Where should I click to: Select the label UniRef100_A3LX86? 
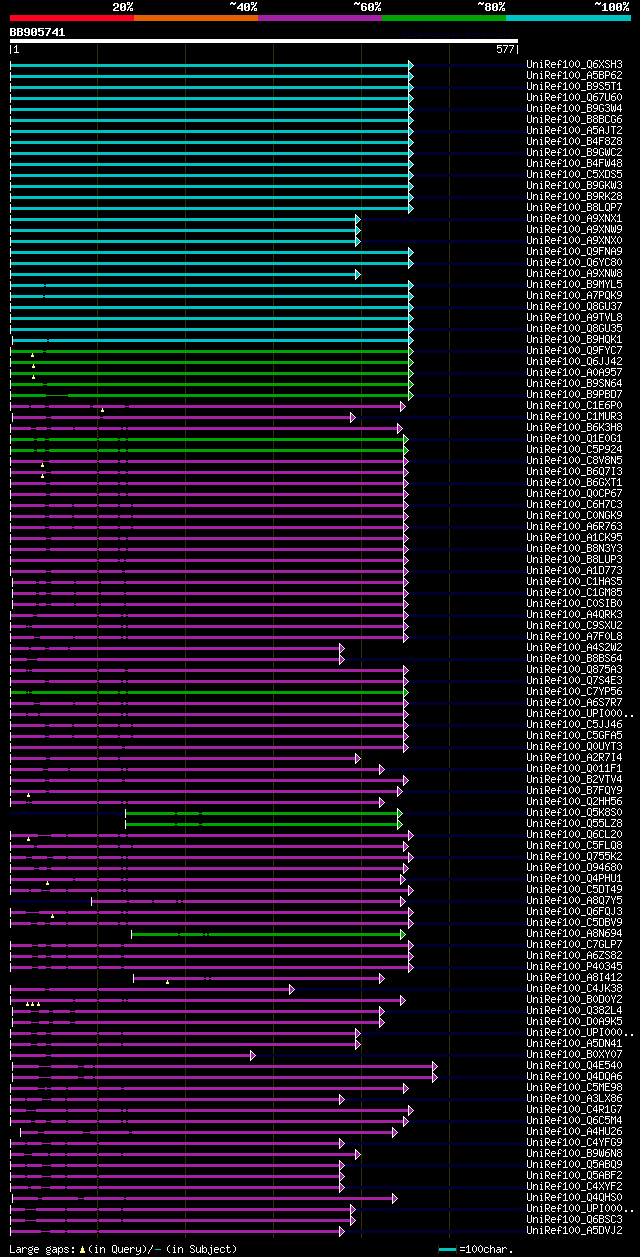click(x=574, y=1098)
